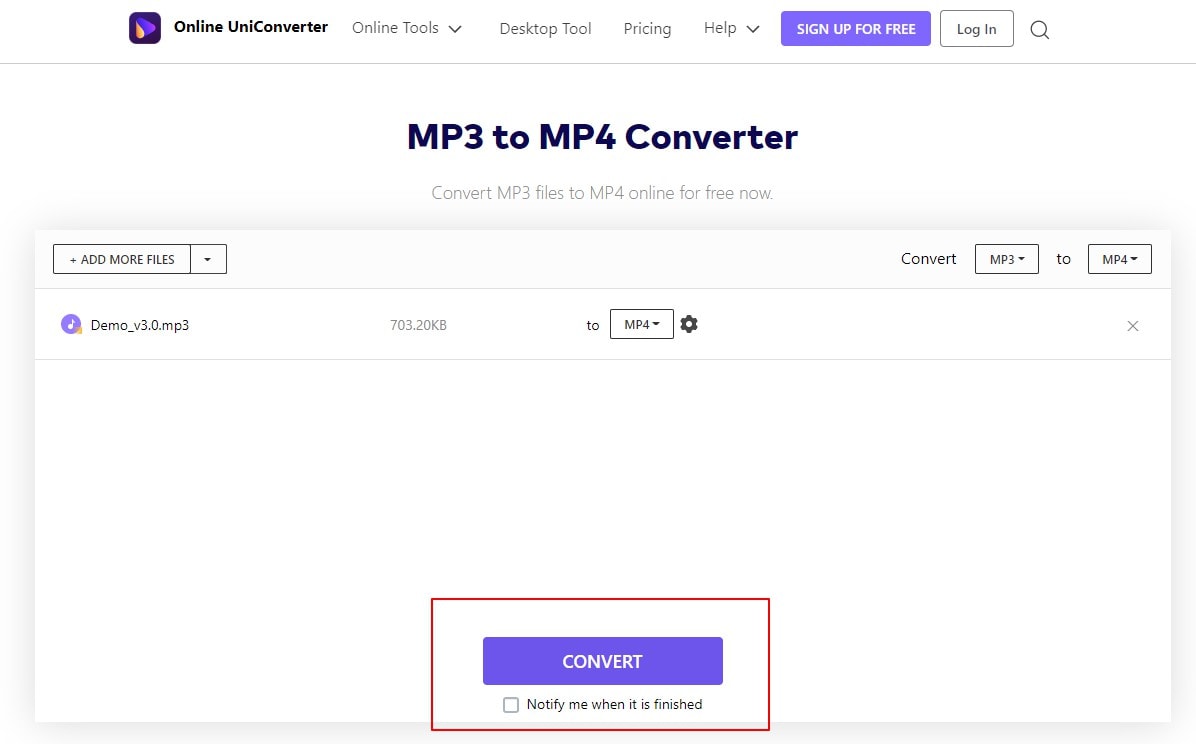Expand the Online Tools menu
Image resolution: width=1196 pixels, height=744 pixels.
coord(407,28)
